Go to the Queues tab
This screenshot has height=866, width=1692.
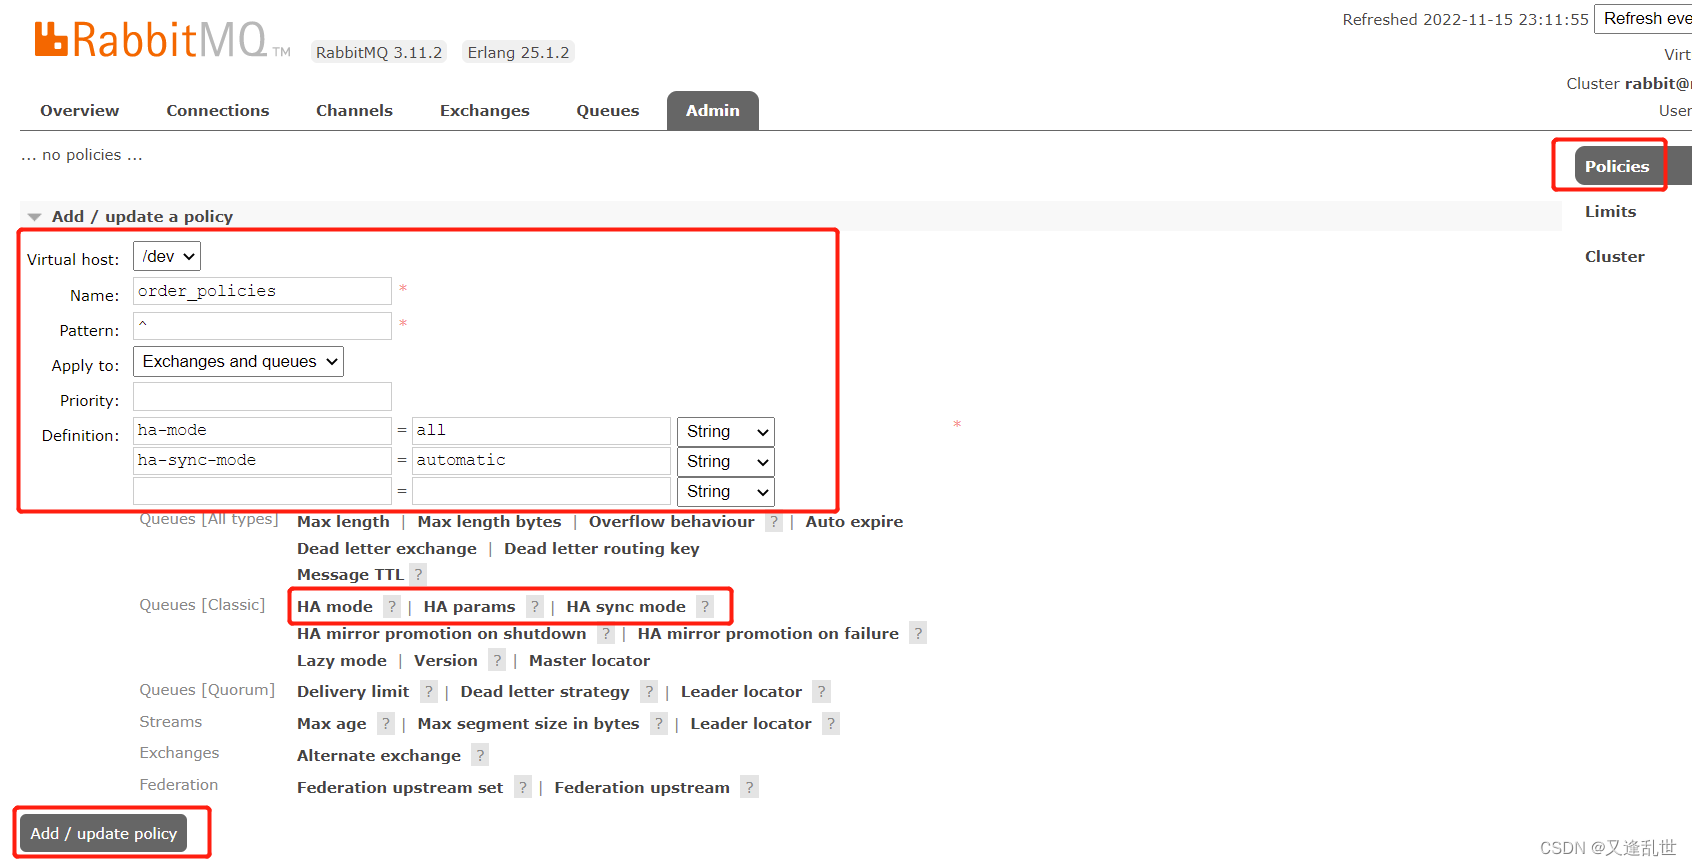[608, 111]
